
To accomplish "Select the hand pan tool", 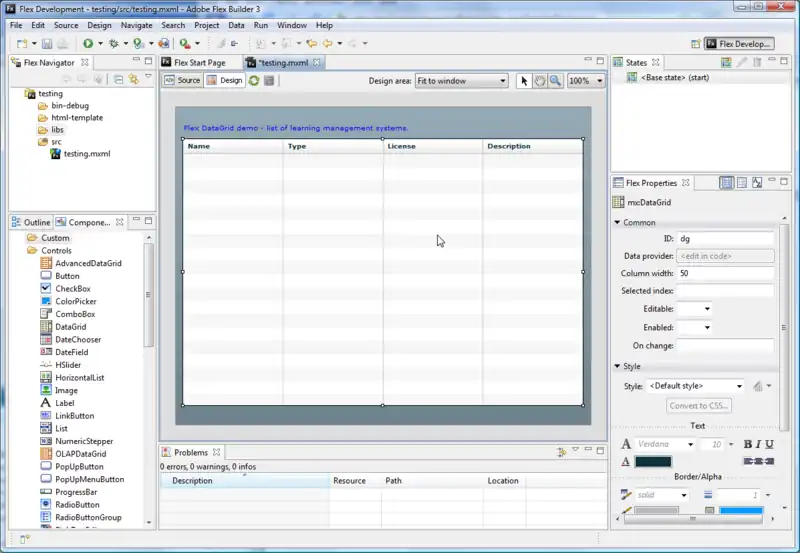I will point(540,81).
